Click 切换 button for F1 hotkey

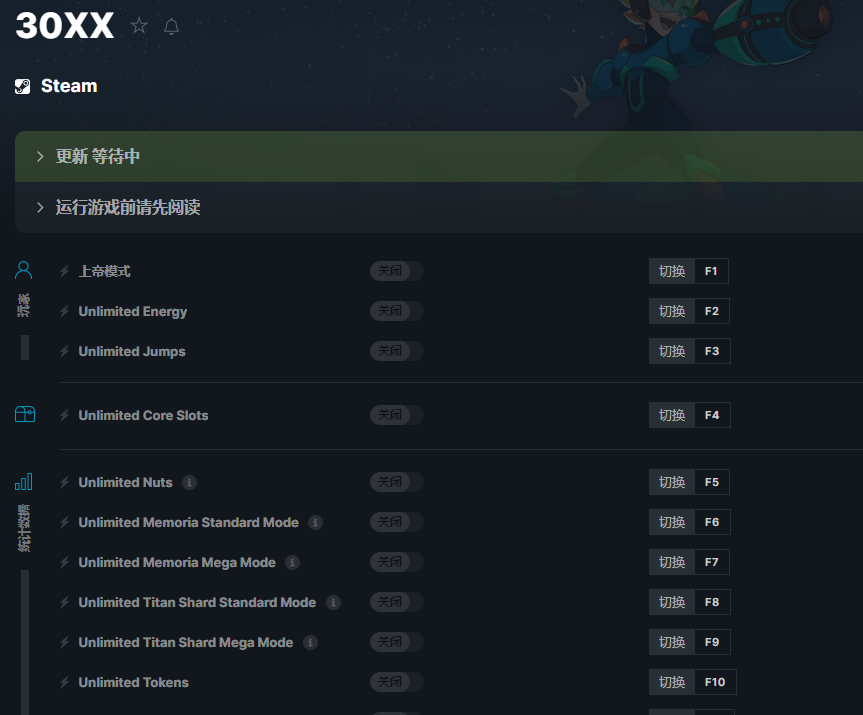[672, 271]
